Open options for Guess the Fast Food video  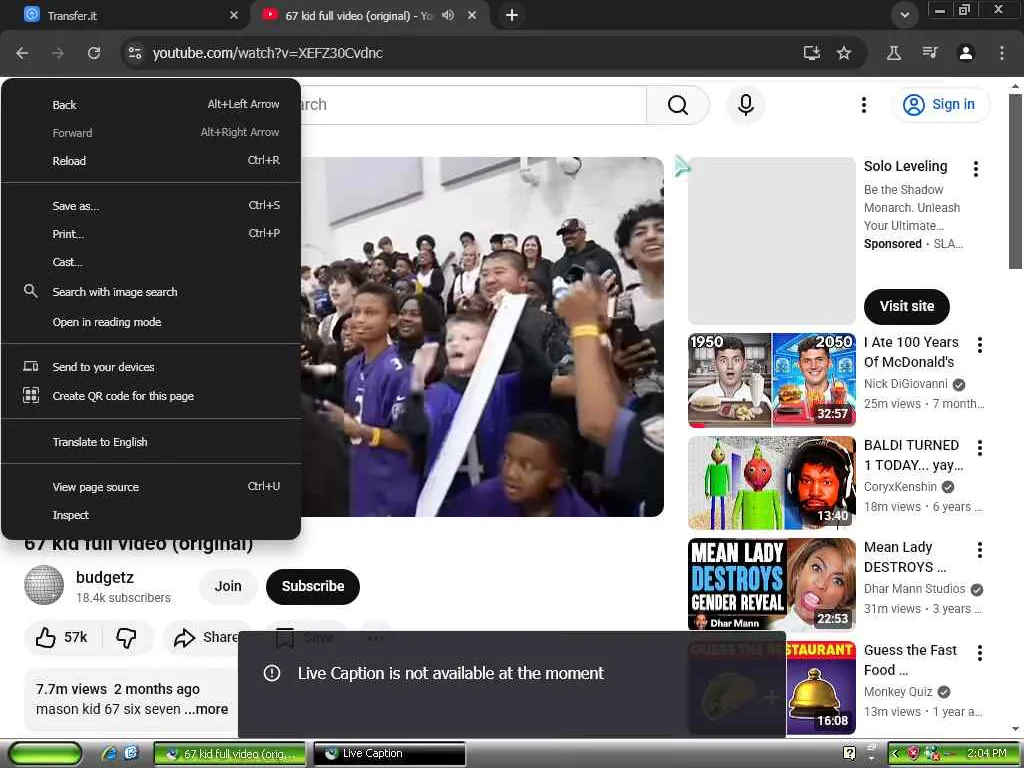point(980,652)
